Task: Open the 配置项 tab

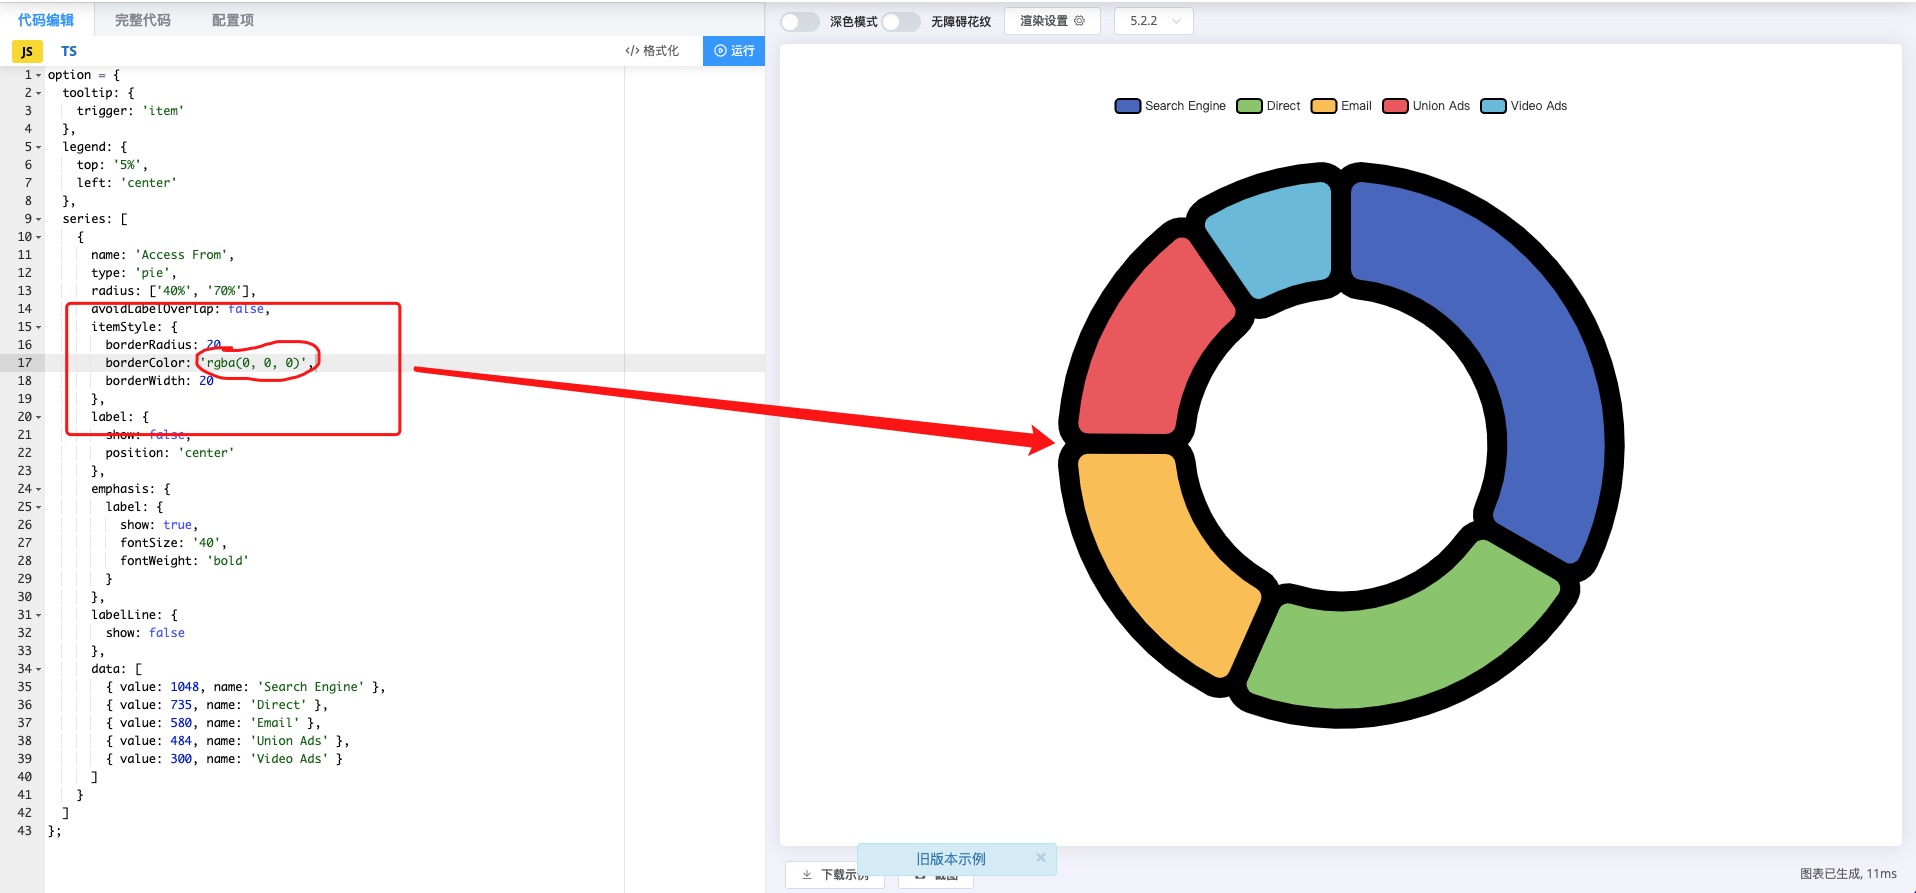Action: (233, 20)
